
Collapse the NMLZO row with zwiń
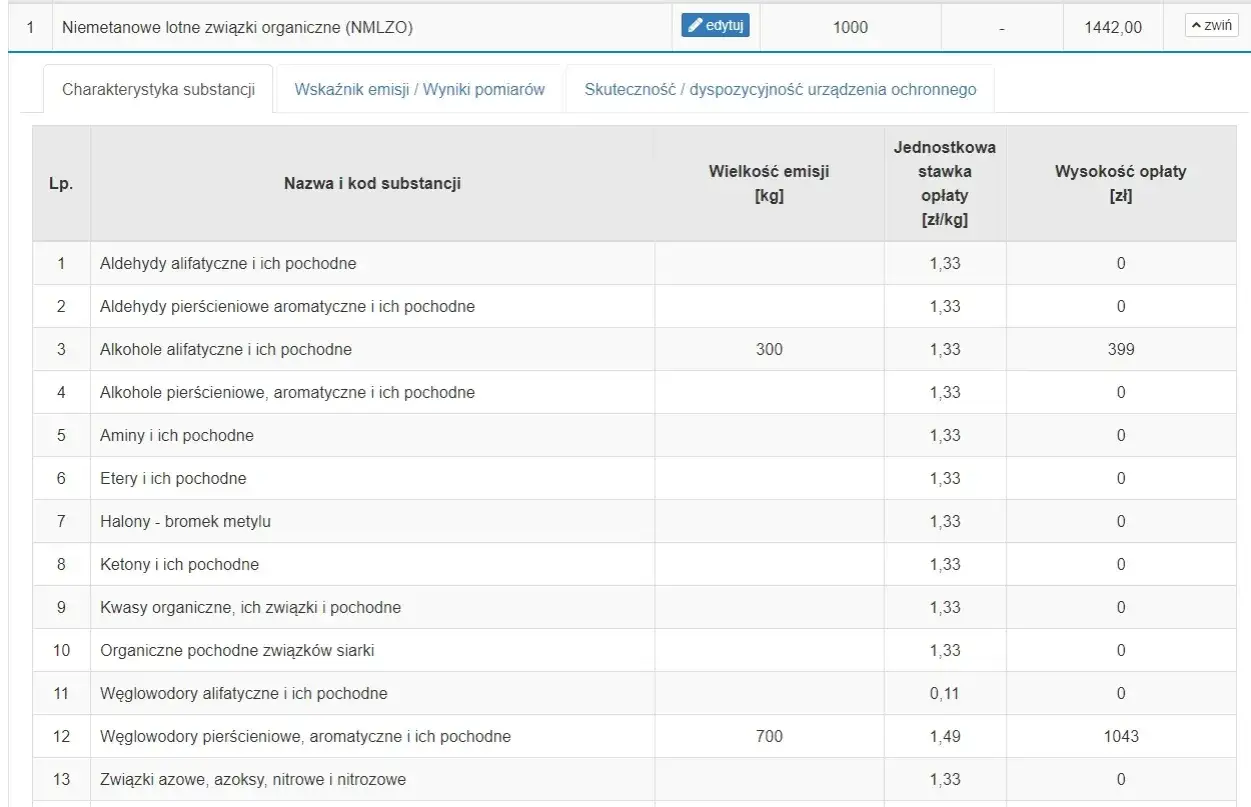(x=1211, y=26)
